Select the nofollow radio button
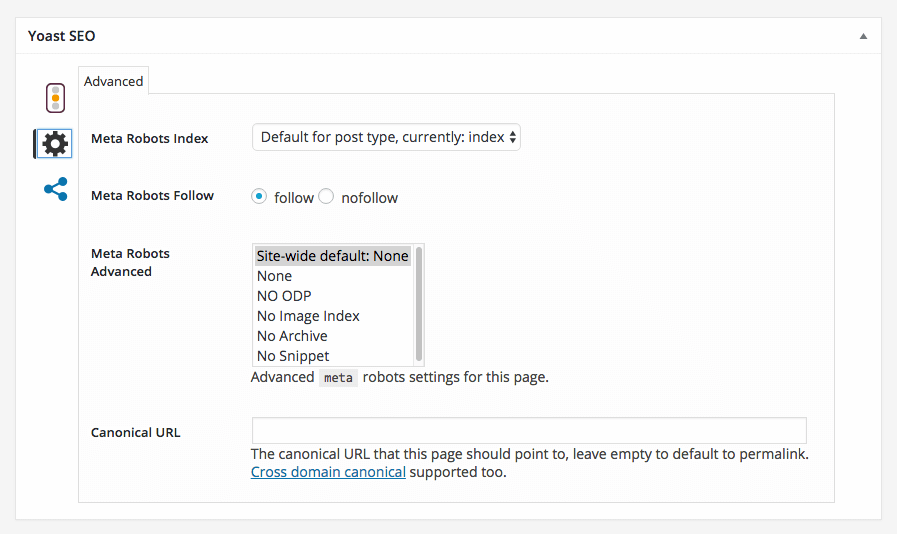Image resolution: width=897 pixels, height=534 pixels. coord(326,196)
